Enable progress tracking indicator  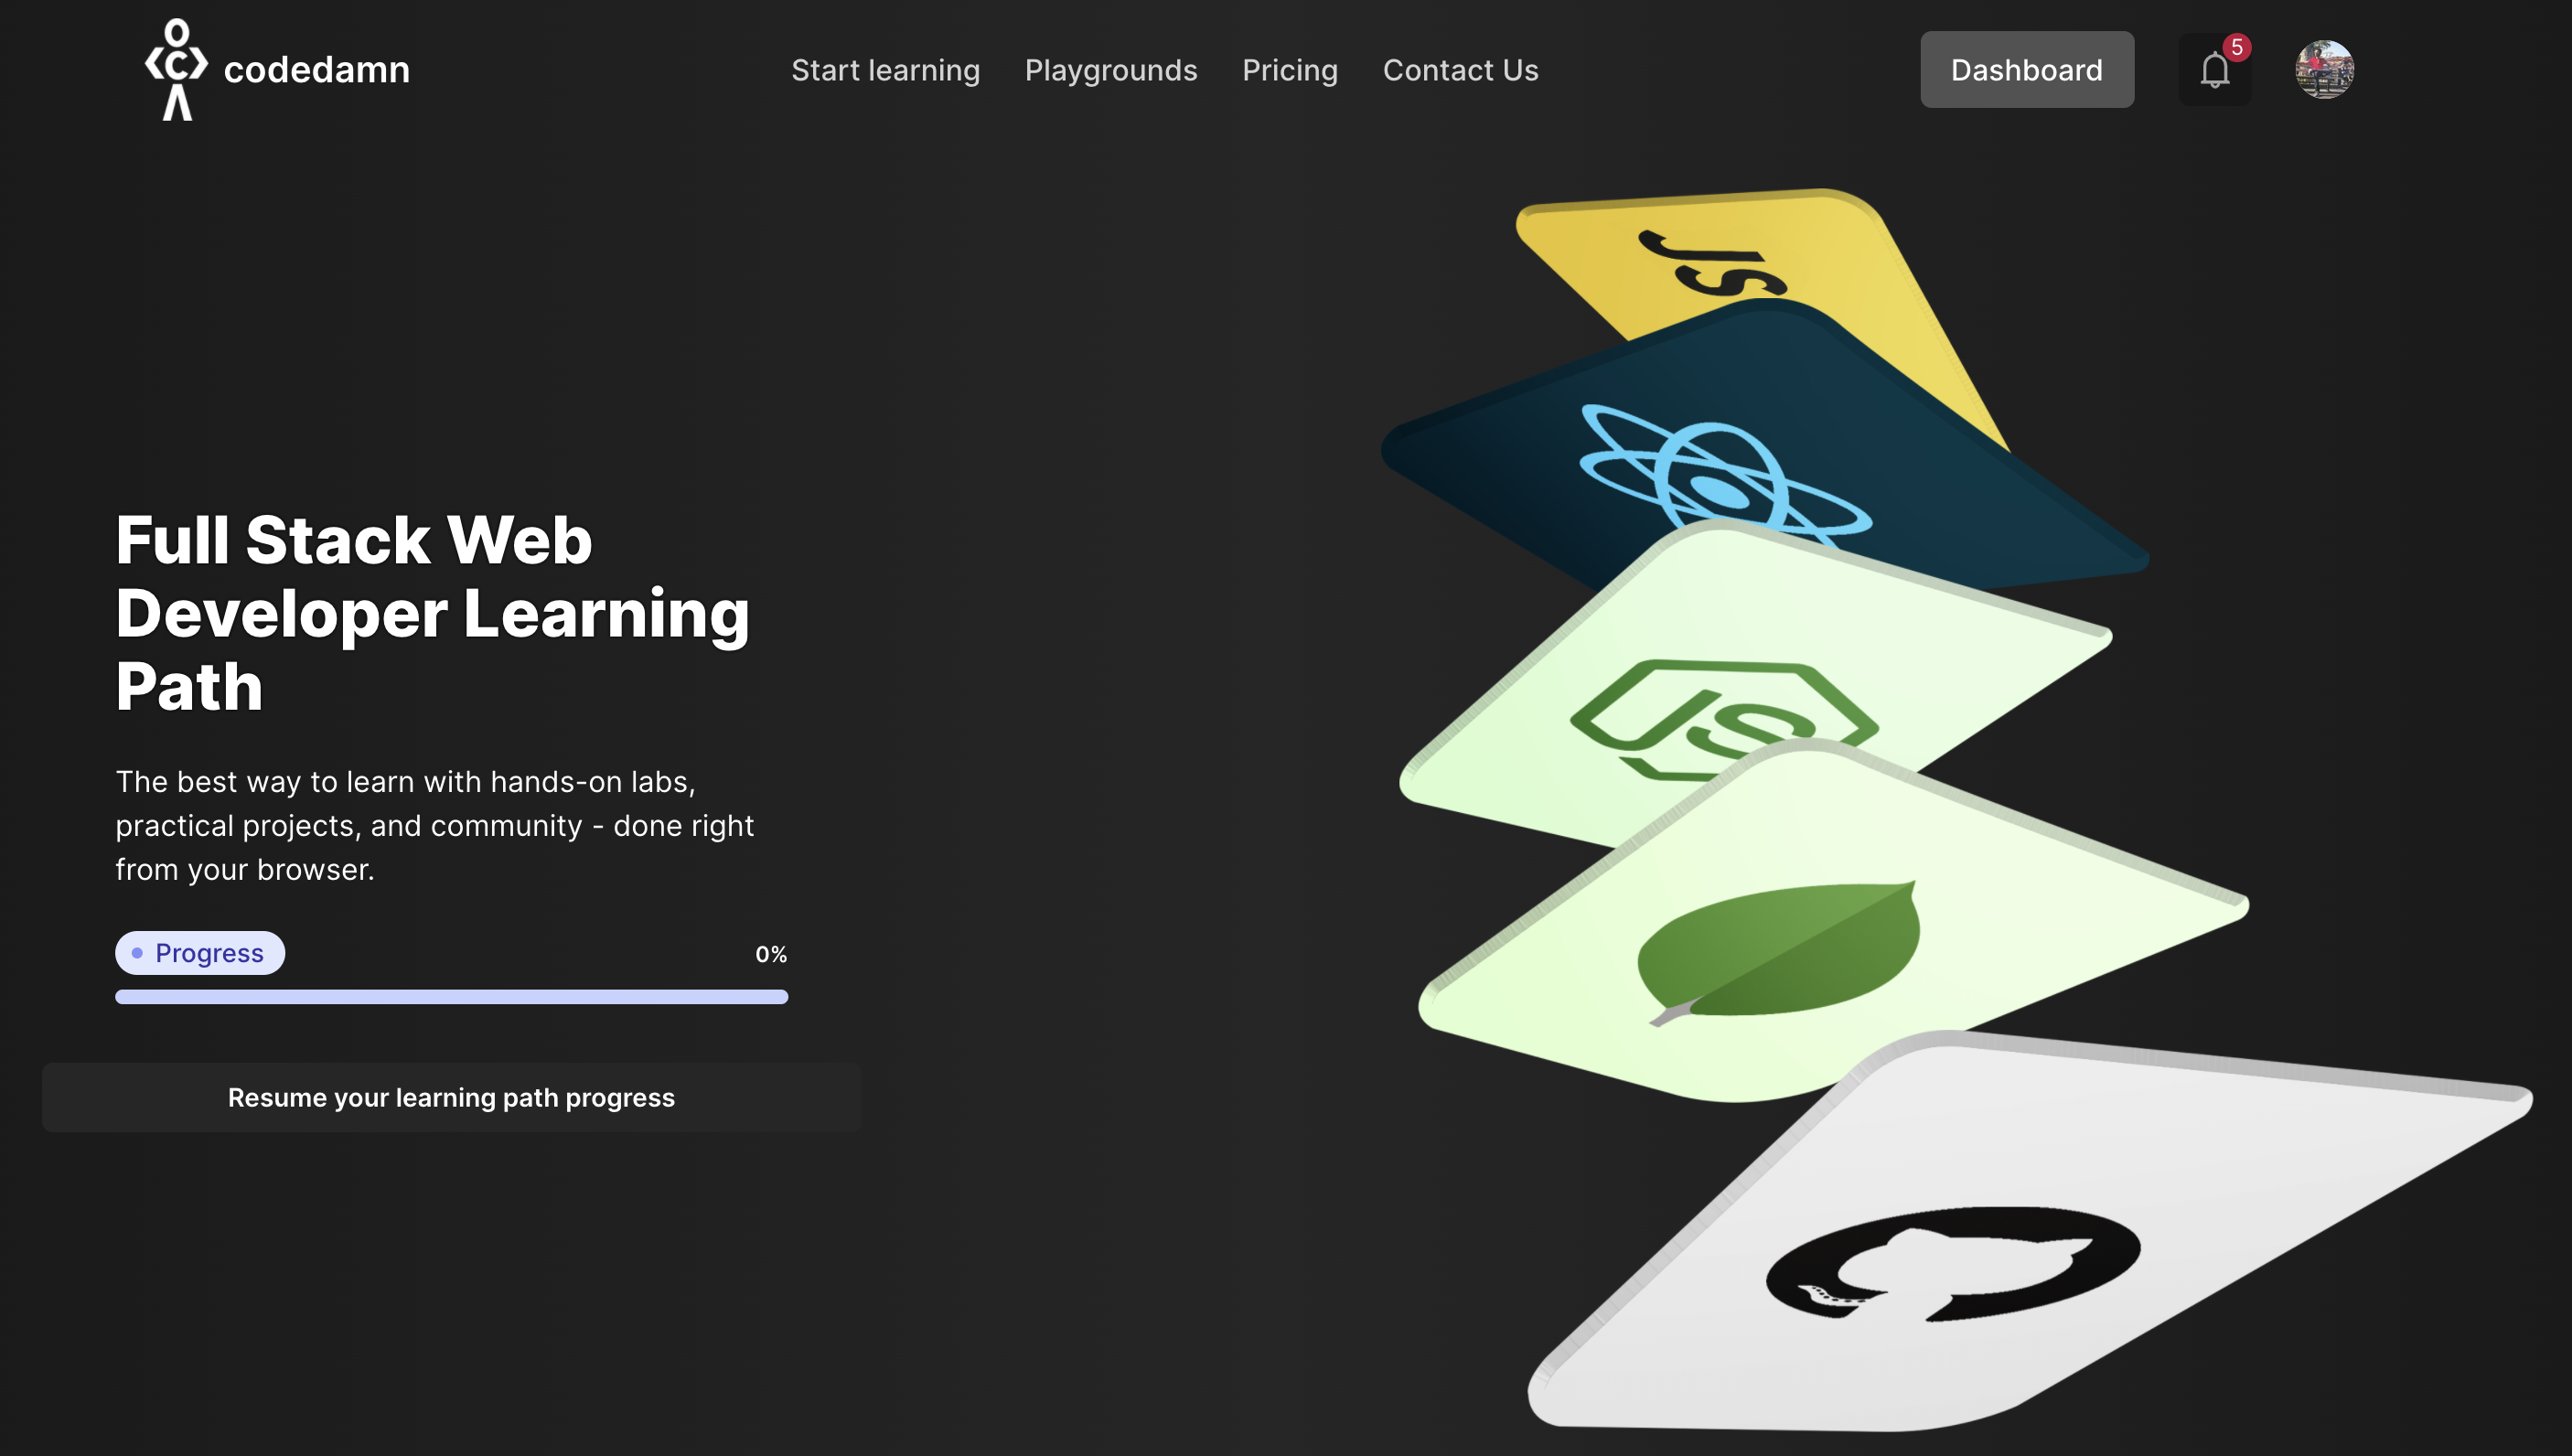pos(199,952)
